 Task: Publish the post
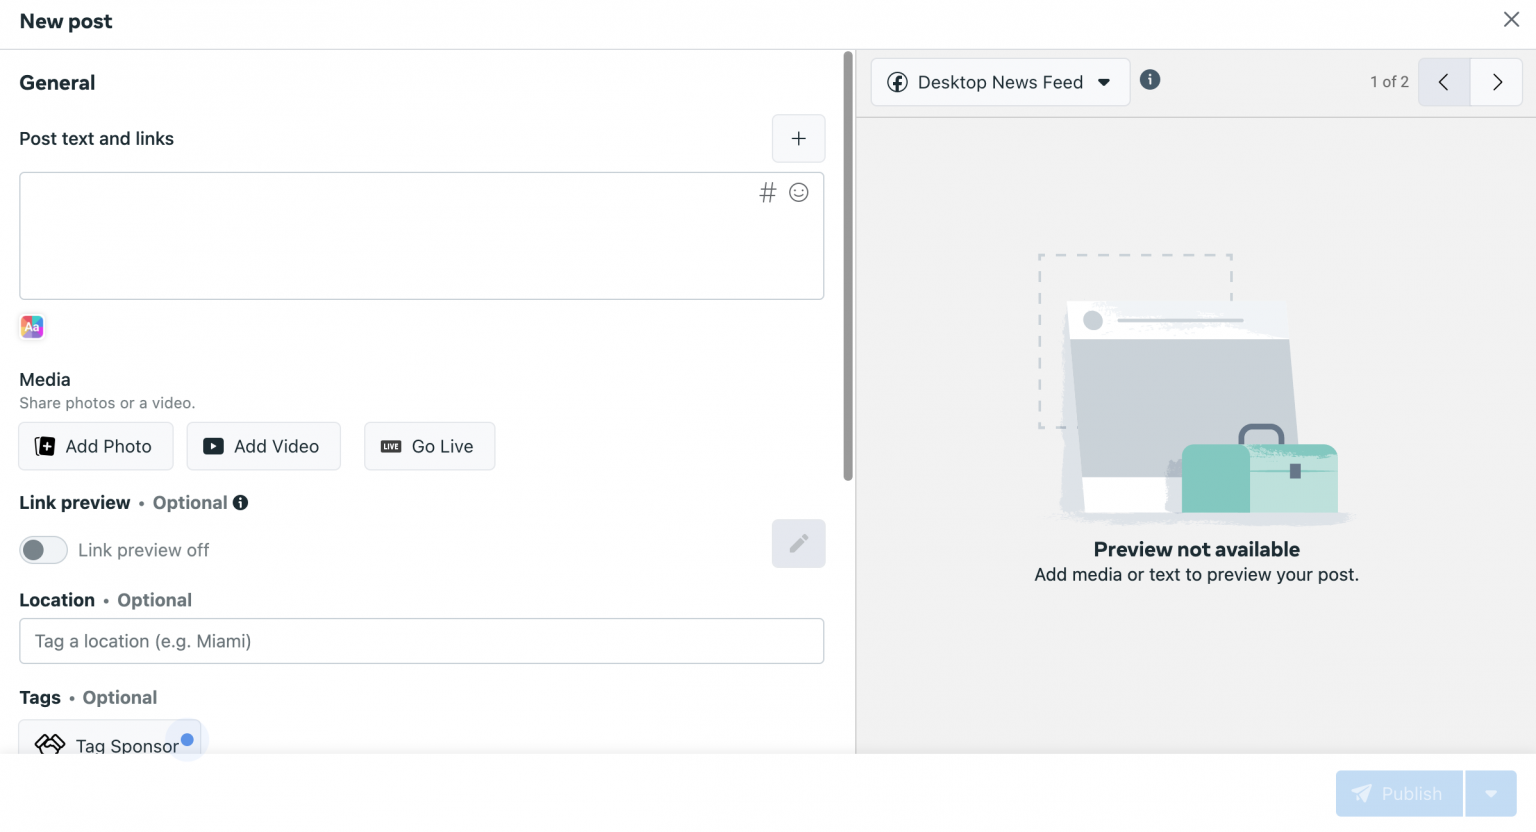click(x=1398, y=793)
